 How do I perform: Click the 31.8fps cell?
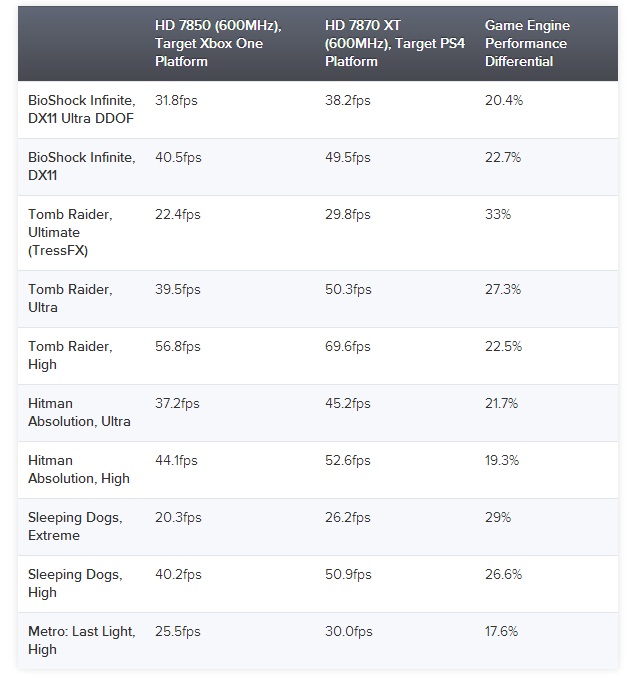click(178, 101)
